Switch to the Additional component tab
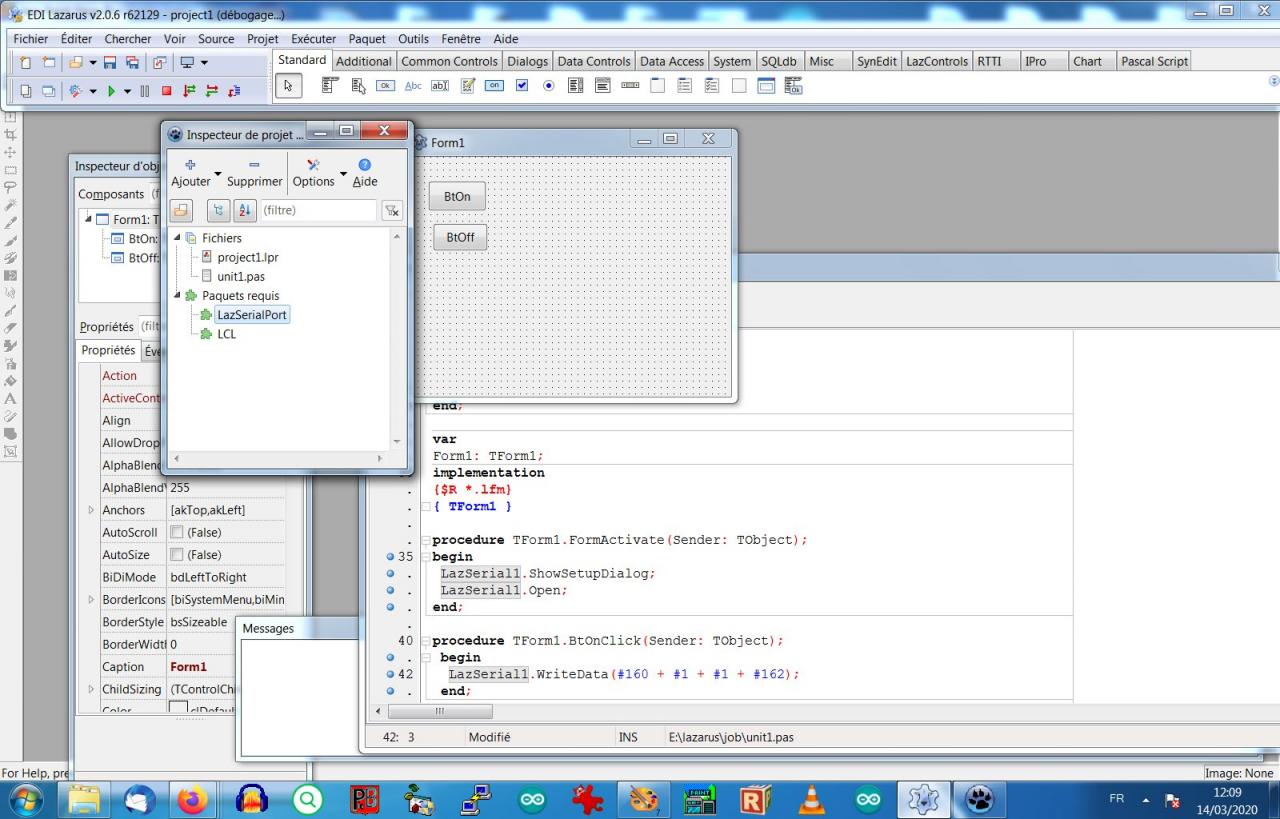The height and width of the screenshot is (819, 1280). (364, 61)
